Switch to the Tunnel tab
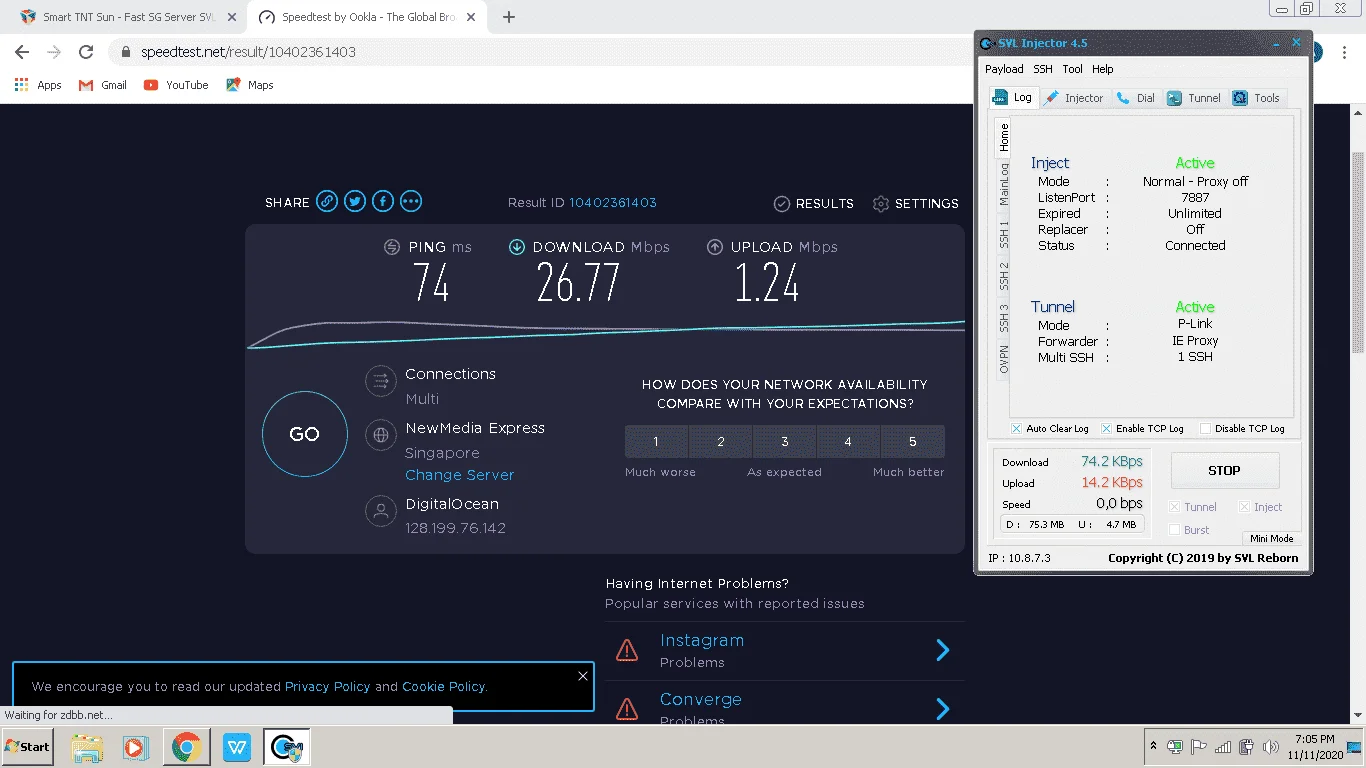Image resolution: width=1366 pixels, height=768 pixels. point(1194,98)
